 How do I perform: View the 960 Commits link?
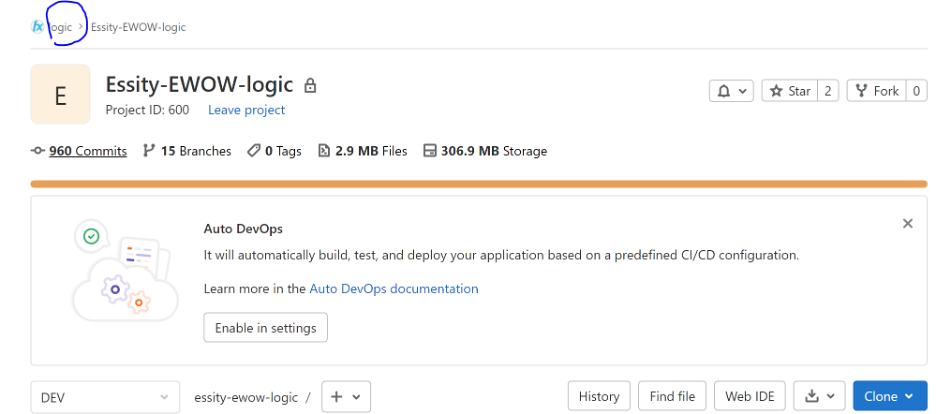tap(79, 152)
